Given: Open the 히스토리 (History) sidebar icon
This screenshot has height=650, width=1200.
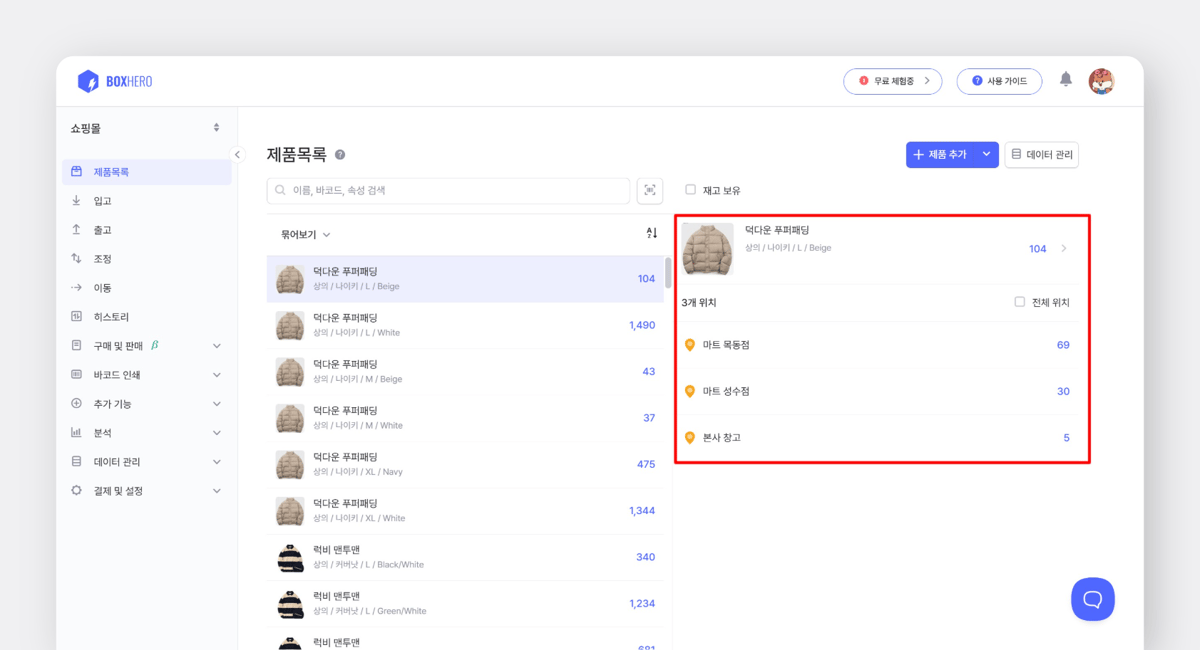Looking at the screenshot, I should (76, 315).
